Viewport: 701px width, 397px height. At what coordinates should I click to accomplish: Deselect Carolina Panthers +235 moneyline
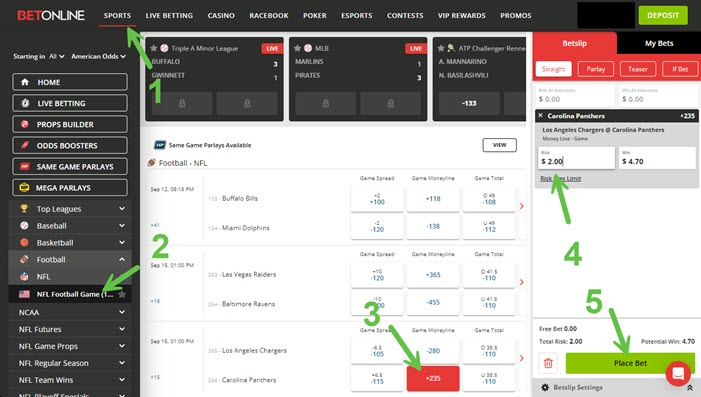(x=433, y=378)
